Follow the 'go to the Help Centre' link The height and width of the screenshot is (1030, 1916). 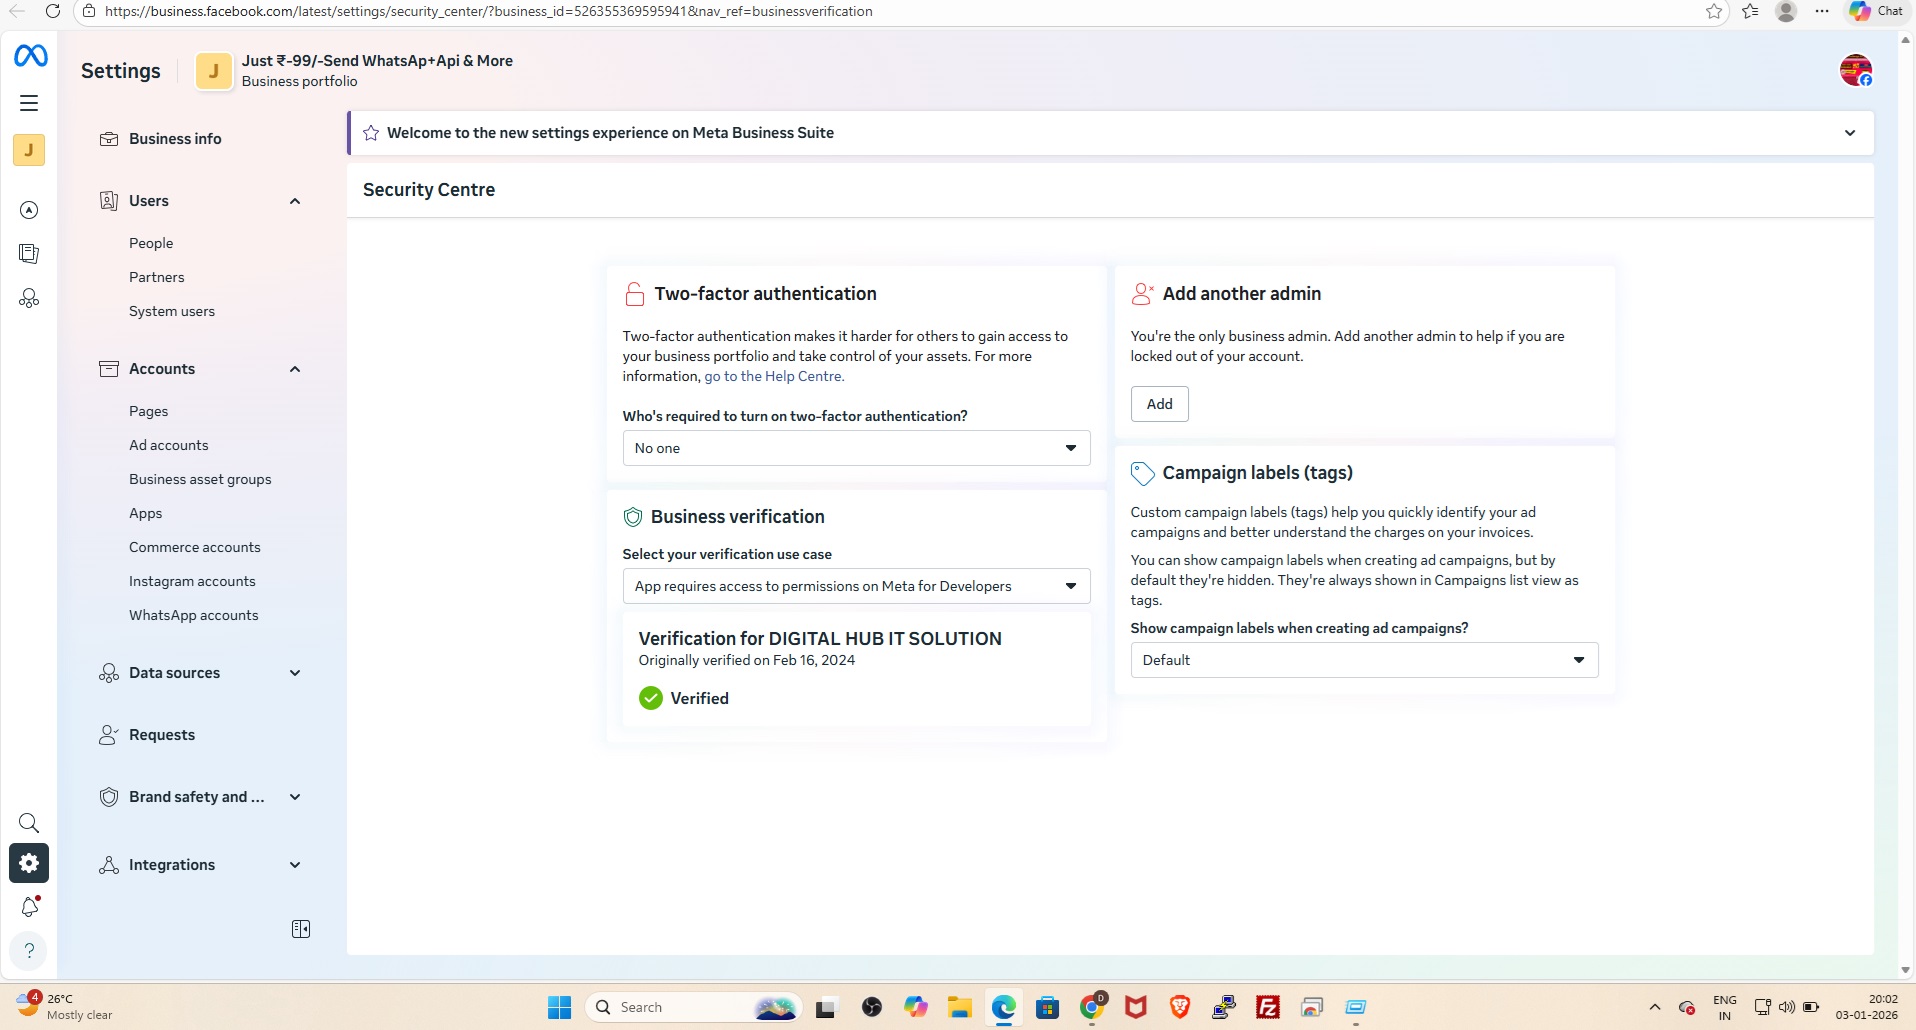pos(774,376)
